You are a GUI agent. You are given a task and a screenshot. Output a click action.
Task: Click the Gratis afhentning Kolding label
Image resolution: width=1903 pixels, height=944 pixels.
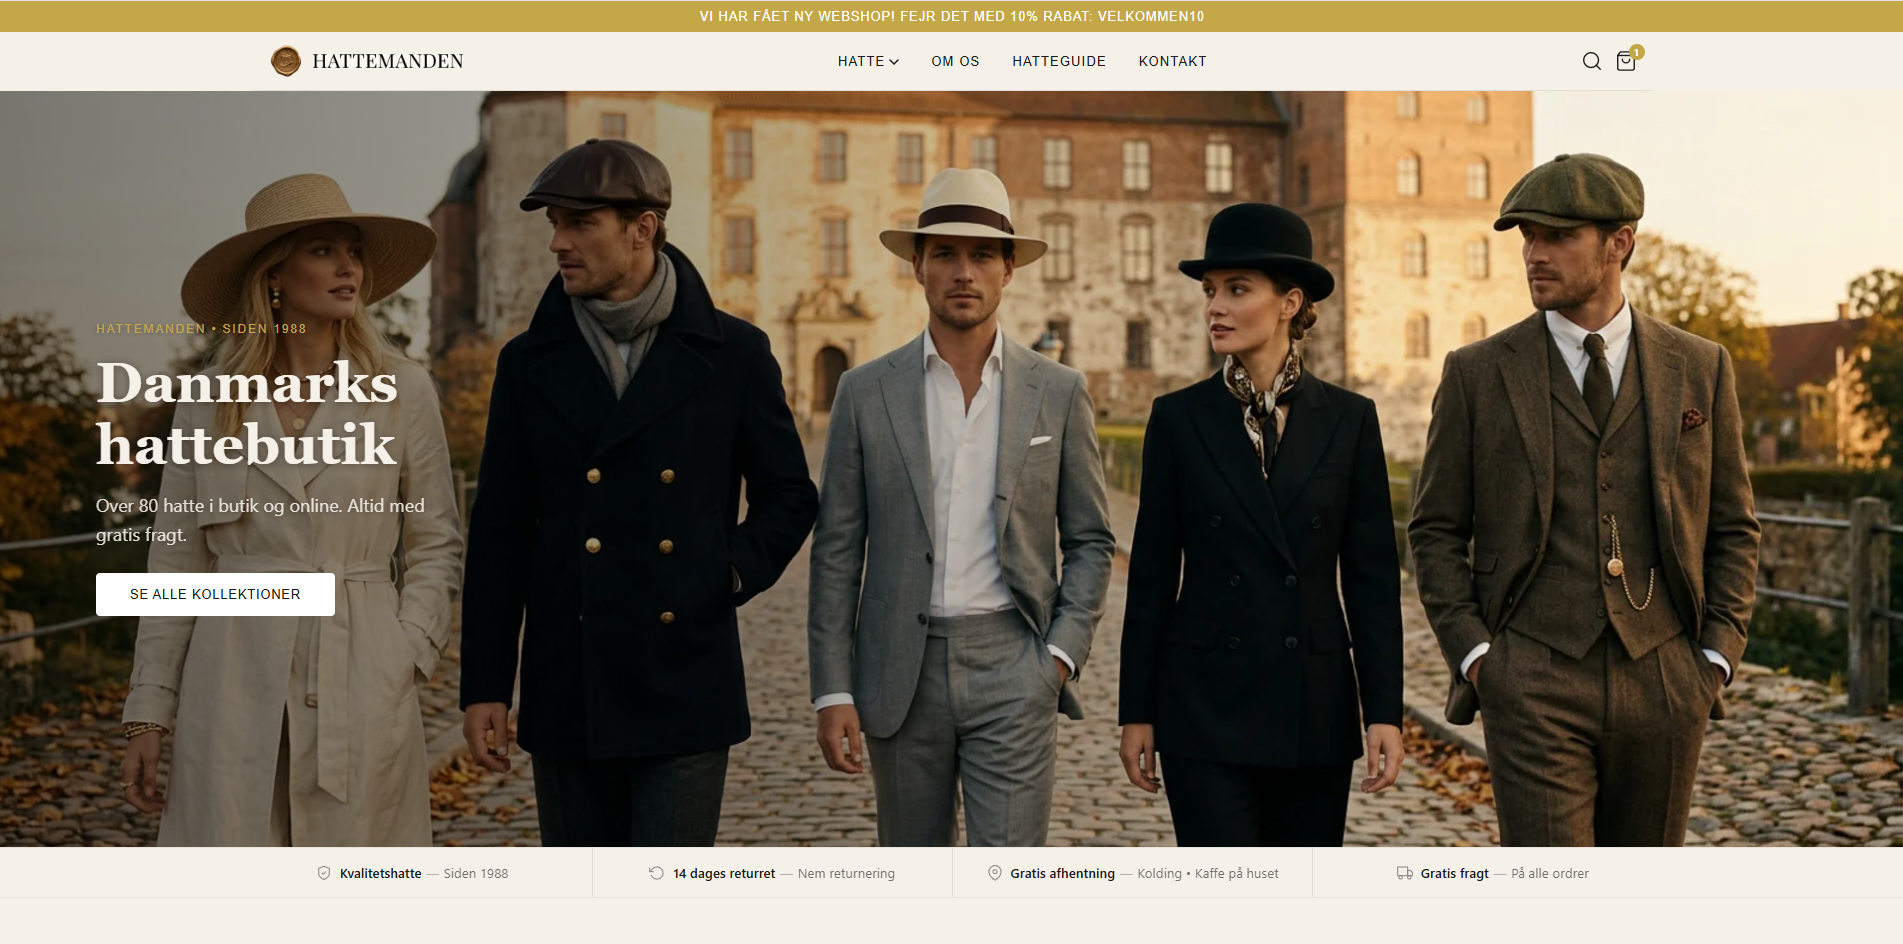[x=1062, y=873]
